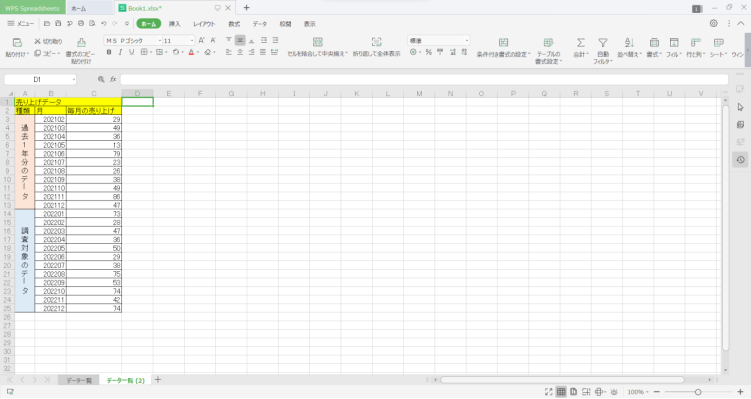Switch to page break preview in status bar
This screenshot has width=751, height=399.
tap(586, 392)
